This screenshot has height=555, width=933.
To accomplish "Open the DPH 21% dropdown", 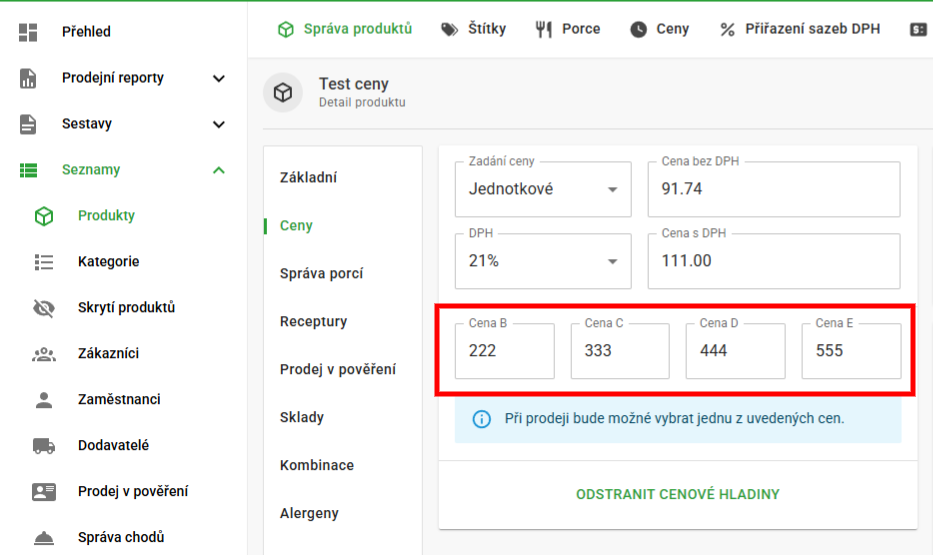I will click(543, 261).
